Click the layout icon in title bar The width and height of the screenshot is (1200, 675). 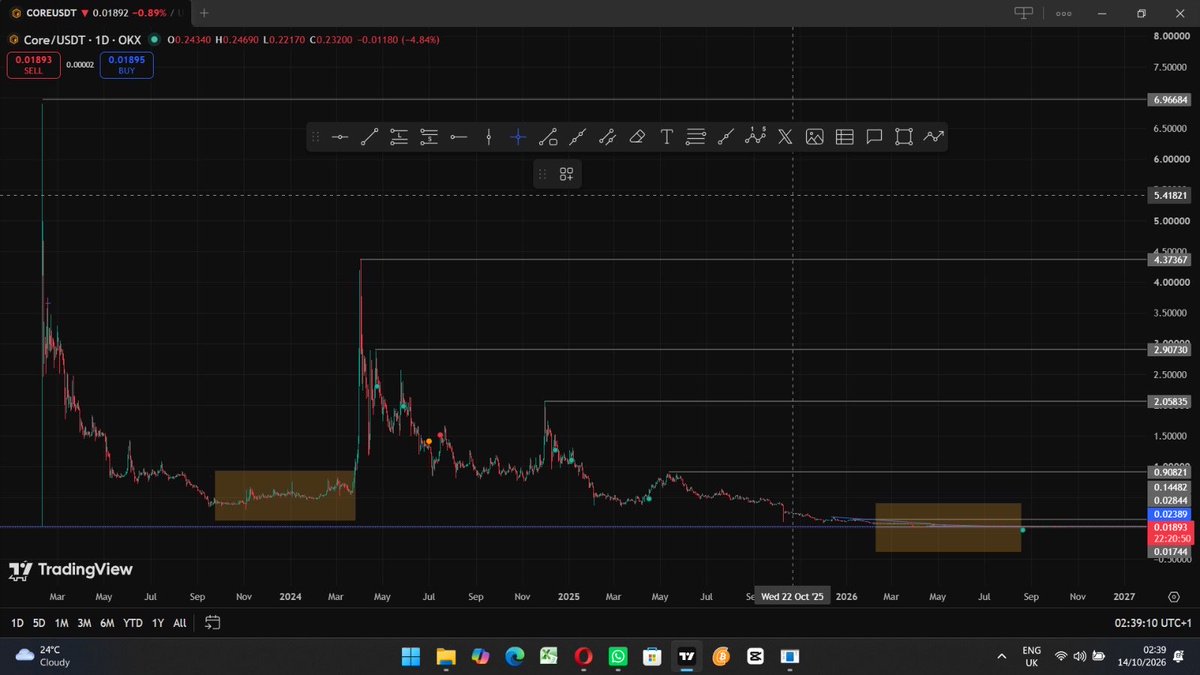point(1023,13)
